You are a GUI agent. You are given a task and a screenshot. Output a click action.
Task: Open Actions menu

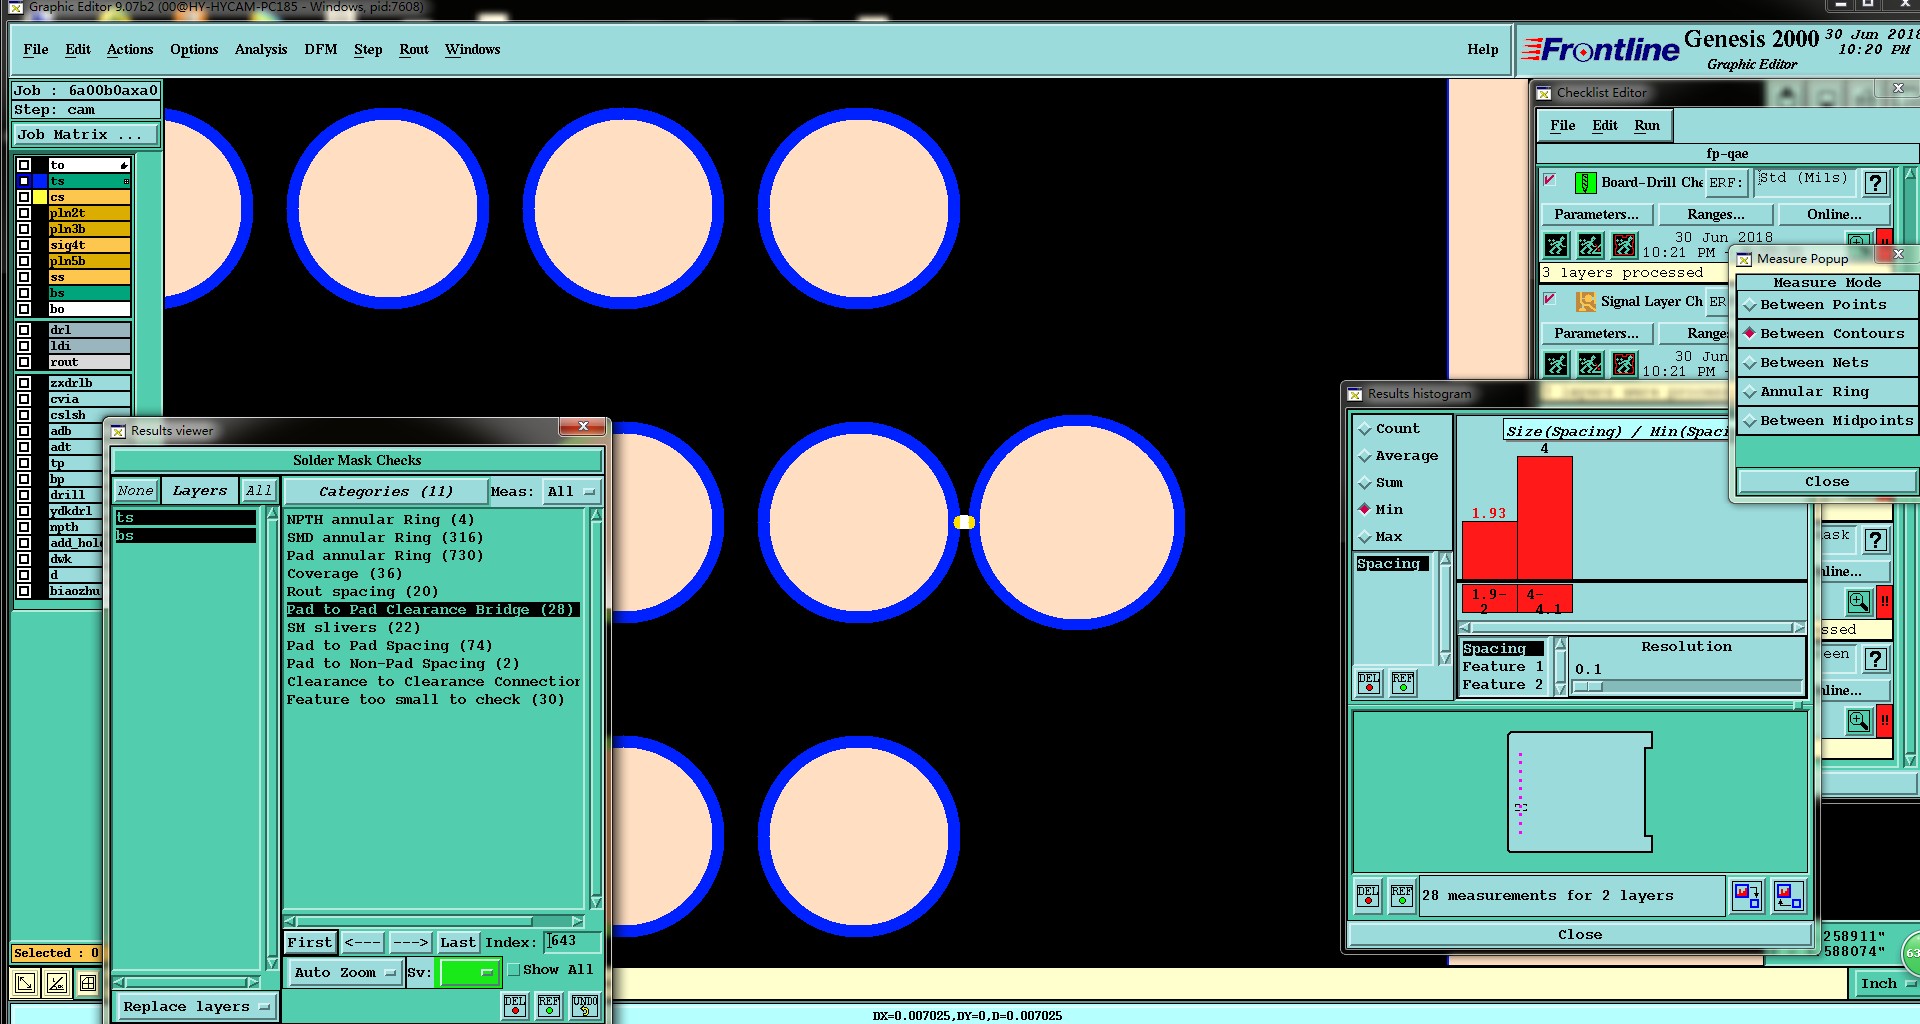pos(130,50)
